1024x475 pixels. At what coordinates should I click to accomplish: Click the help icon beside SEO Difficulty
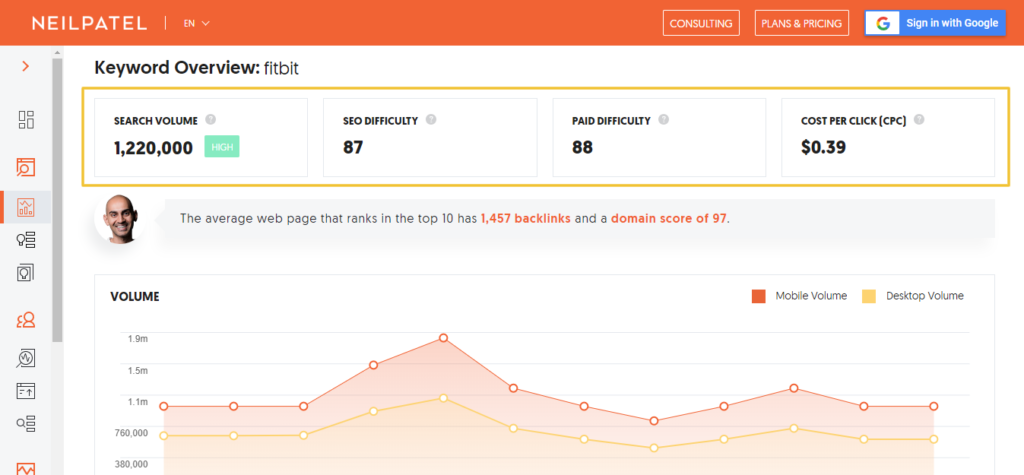coord(431,120)
